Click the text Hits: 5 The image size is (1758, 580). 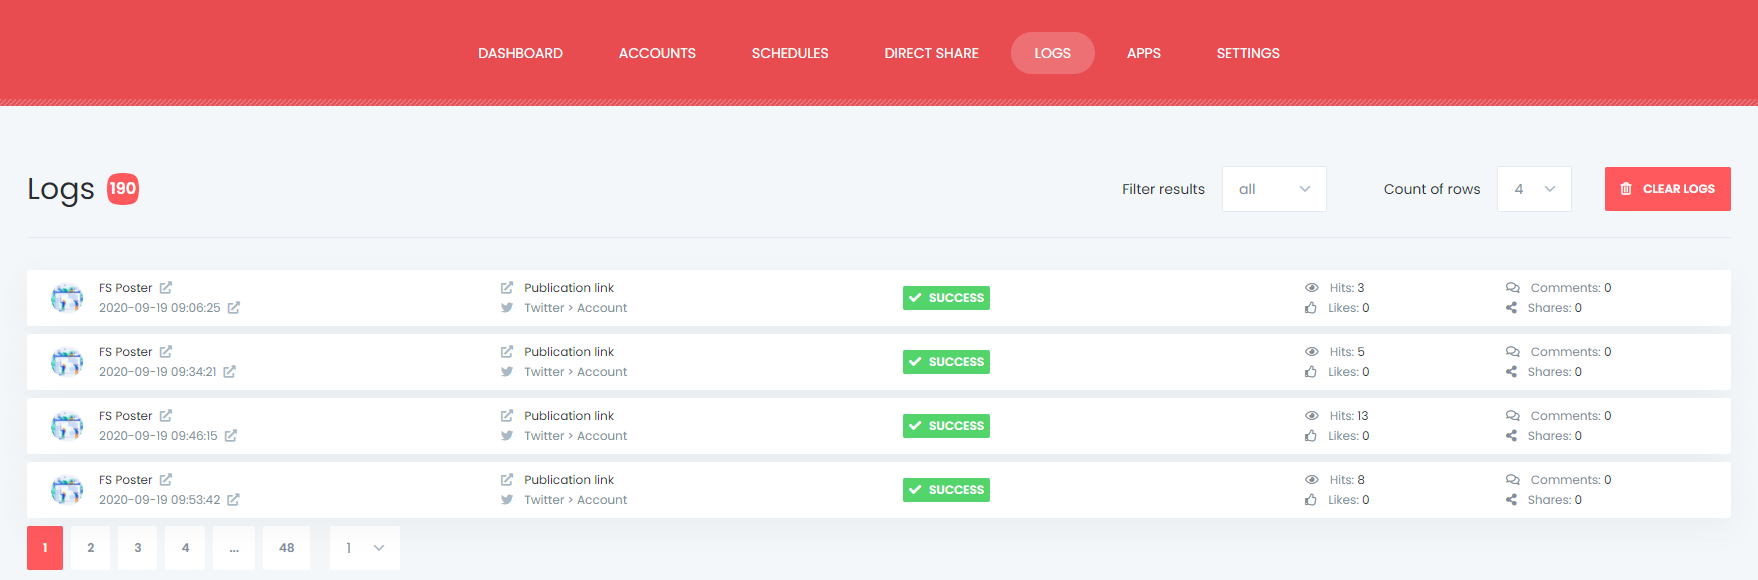(1347, 352)
